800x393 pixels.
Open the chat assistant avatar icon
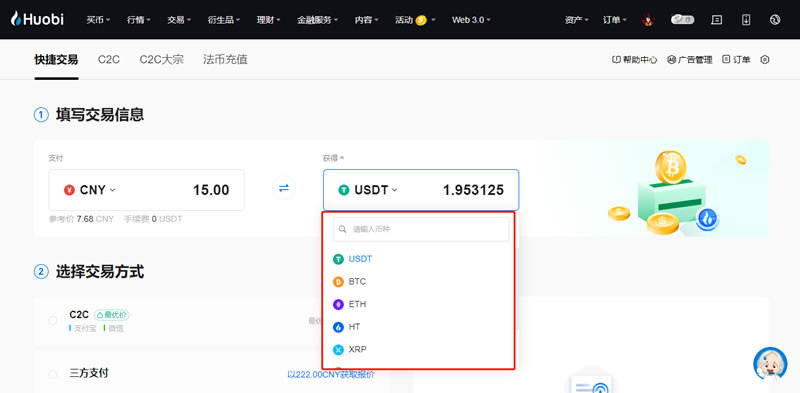click(x=770, y=363)
